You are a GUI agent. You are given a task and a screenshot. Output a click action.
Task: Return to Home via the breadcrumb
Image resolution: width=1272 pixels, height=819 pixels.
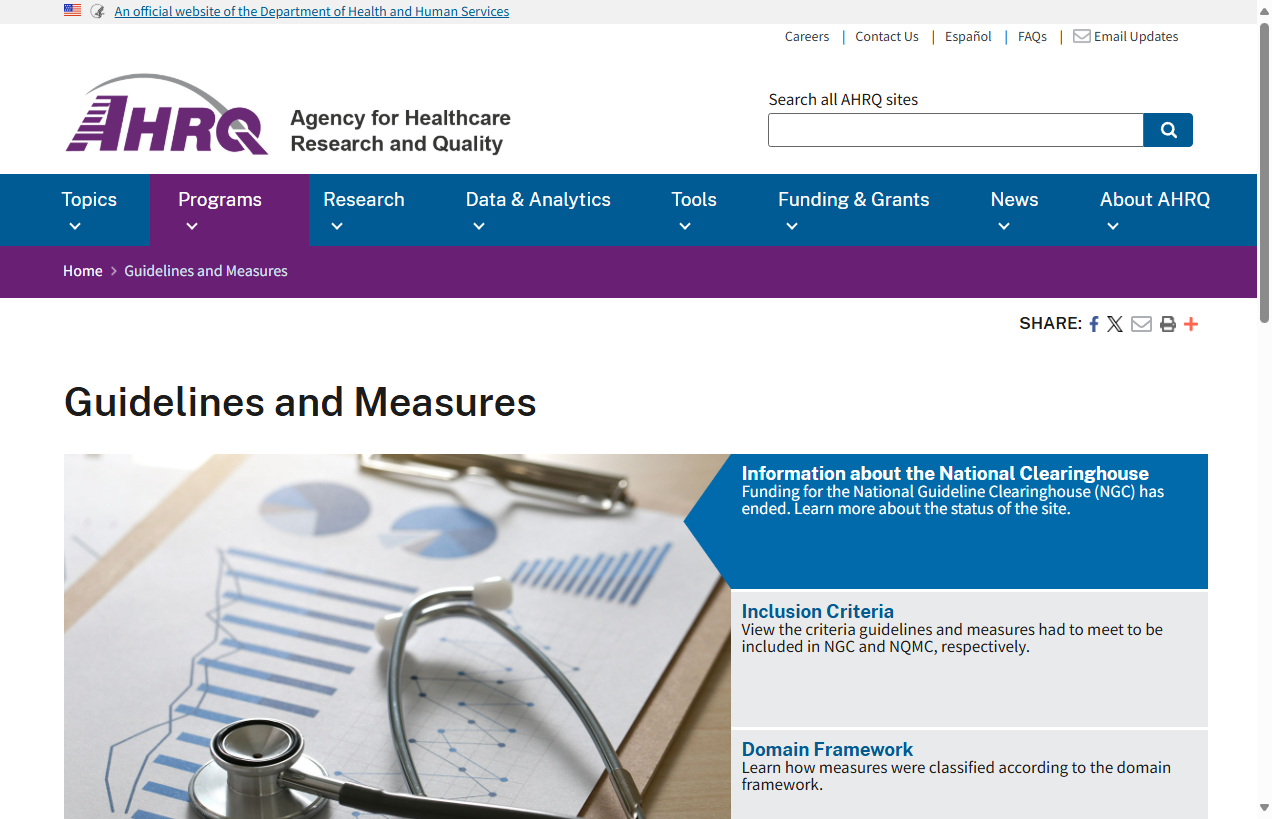click(x=83, y=270)
